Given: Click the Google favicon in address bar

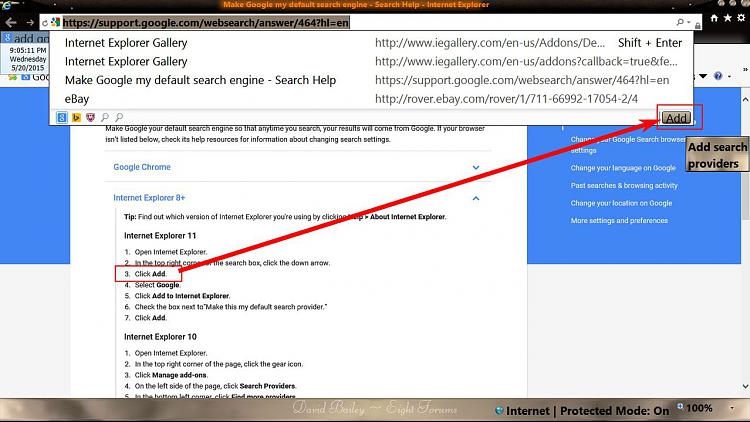Looking at the screenshot, I should tap(55, 22).
